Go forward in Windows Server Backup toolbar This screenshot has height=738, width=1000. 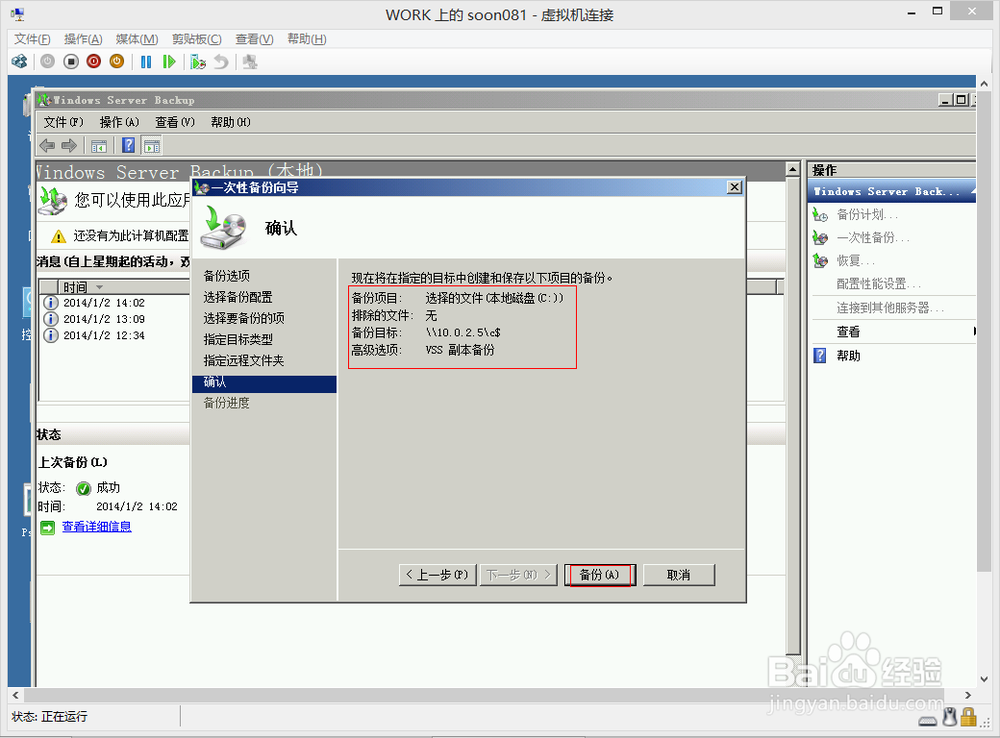pyautogui.click(x=69, y=145)
